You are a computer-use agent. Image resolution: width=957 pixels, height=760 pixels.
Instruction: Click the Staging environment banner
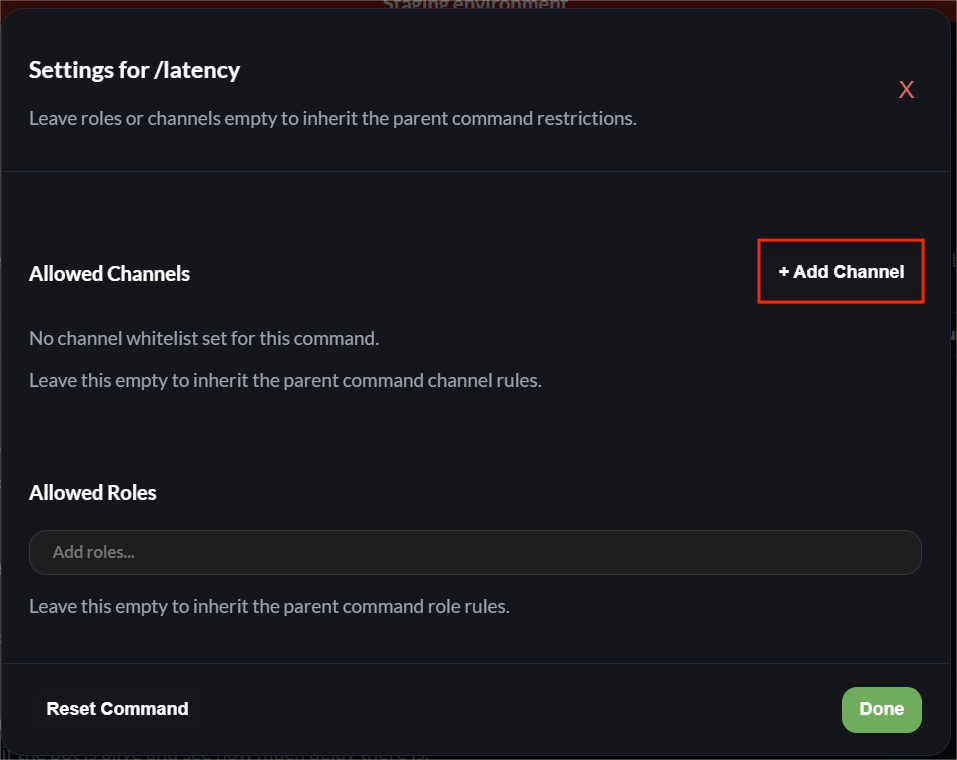[474, 5]
